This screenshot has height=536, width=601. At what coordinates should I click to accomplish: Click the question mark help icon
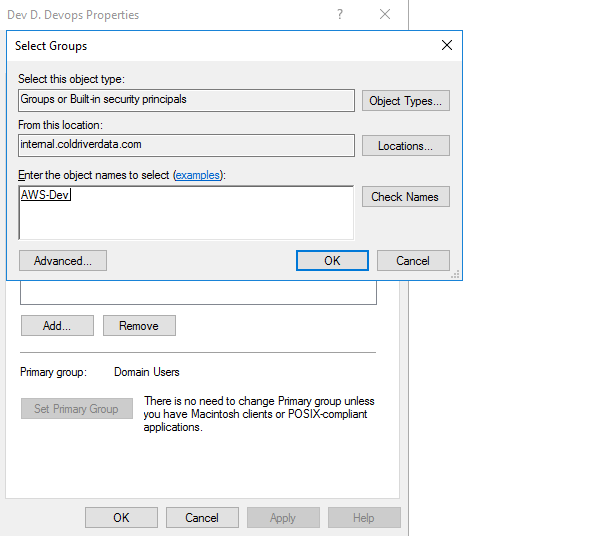tap(340, 15)
